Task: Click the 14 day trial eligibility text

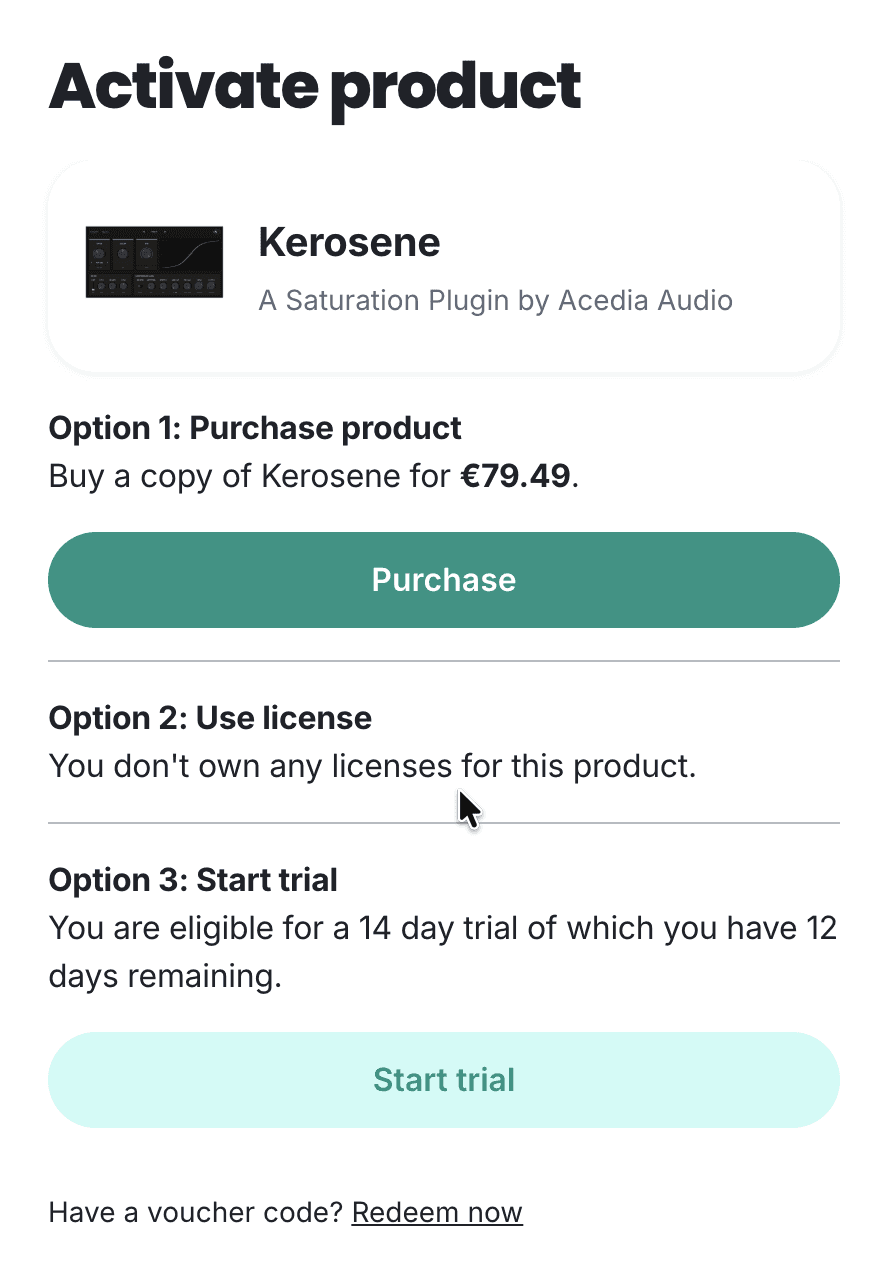Action: (x=442, y=928)
